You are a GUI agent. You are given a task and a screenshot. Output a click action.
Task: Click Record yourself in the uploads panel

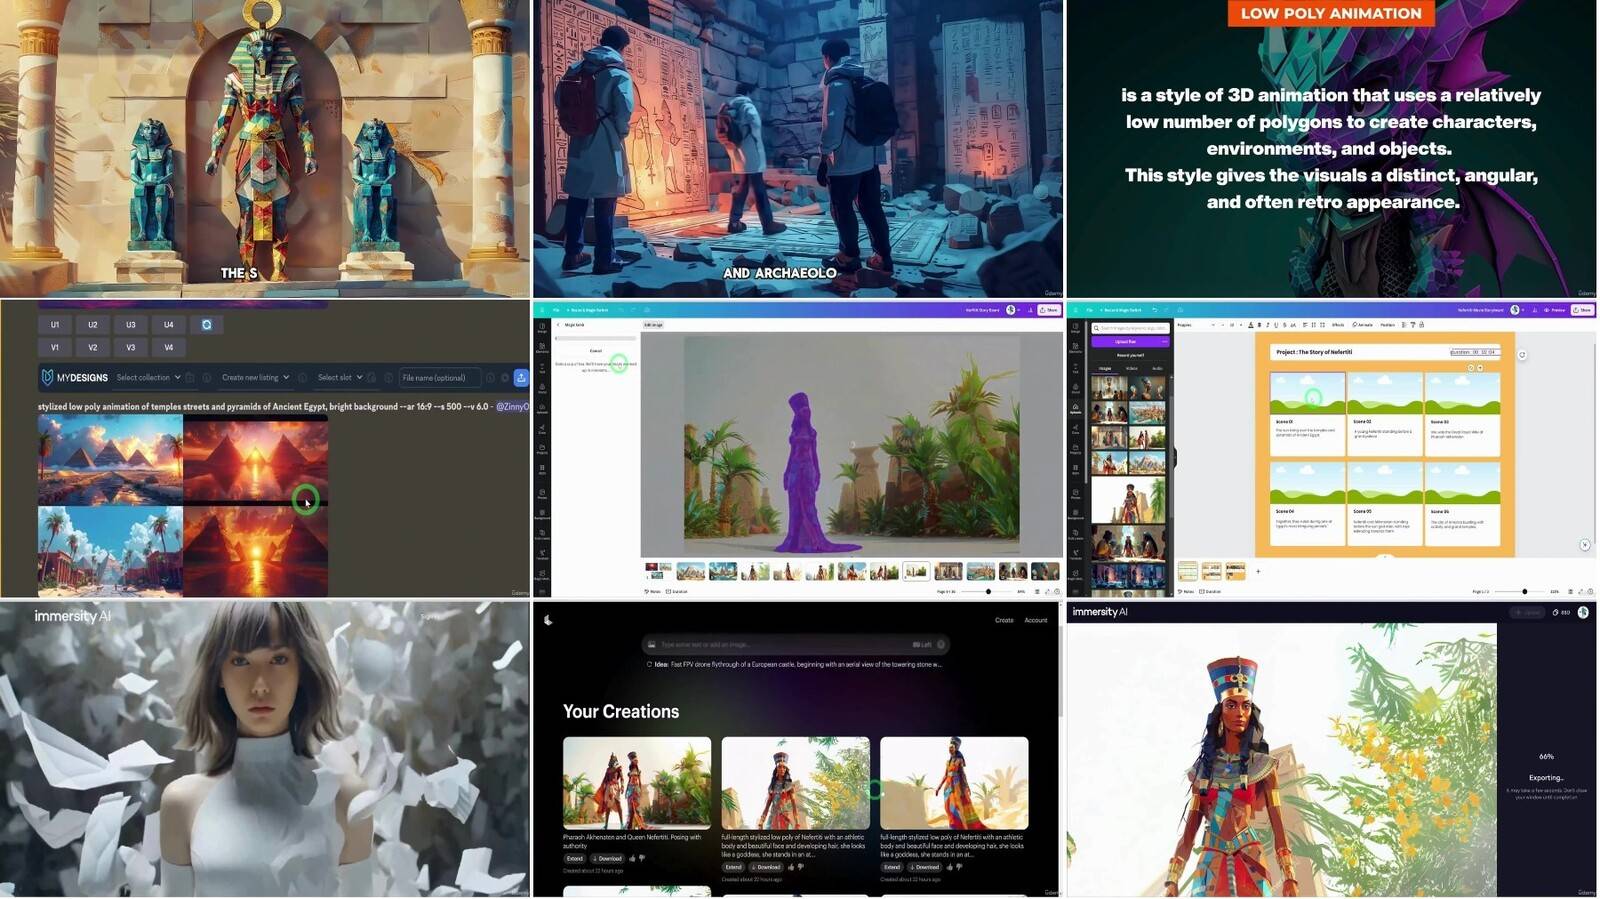[1130, 355]
